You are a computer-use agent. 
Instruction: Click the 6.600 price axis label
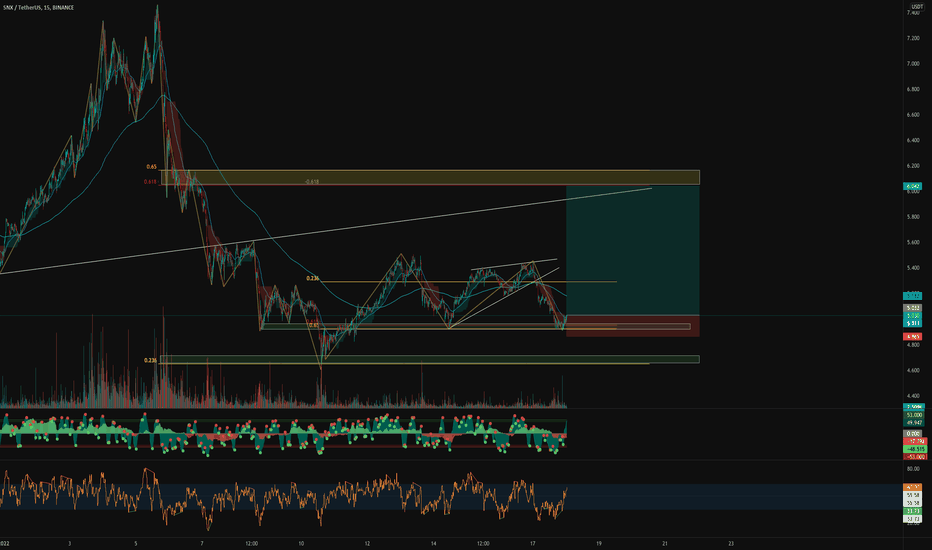click(913, 115)
